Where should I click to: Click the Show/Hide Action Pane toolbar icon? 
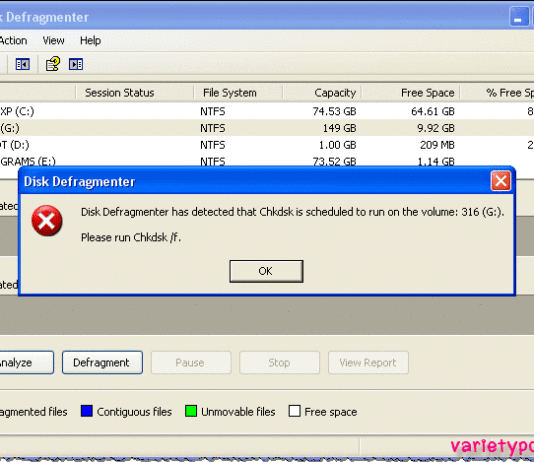tap(76, 64)
